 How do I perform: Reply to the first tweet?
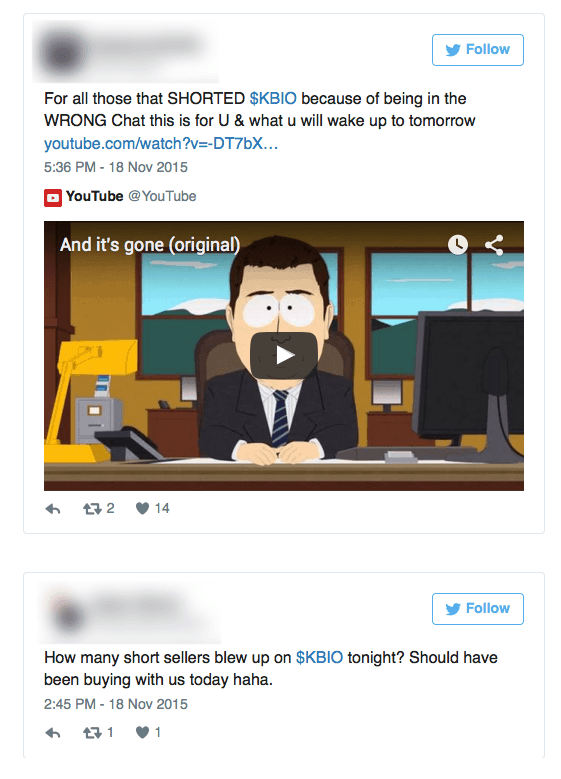(53, 509)
